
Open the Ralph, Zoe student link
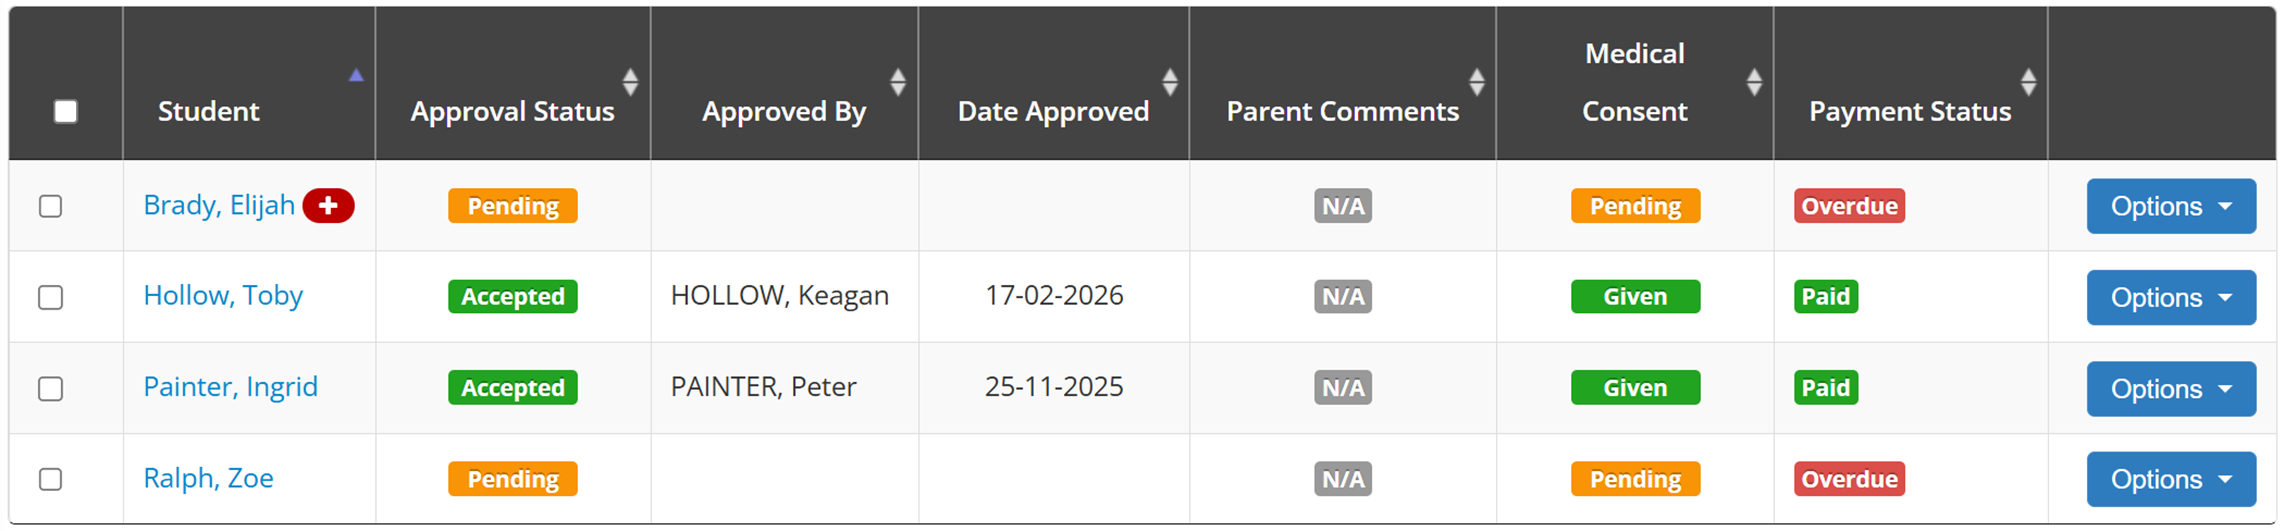coord(208,478)
